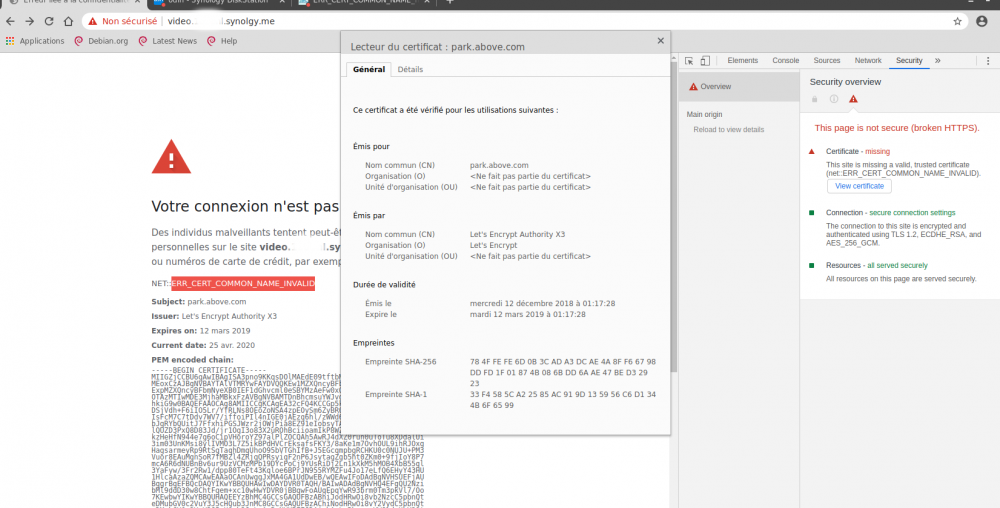Go to the home page icon
The image size is (1000, 508).
(69, 21)
